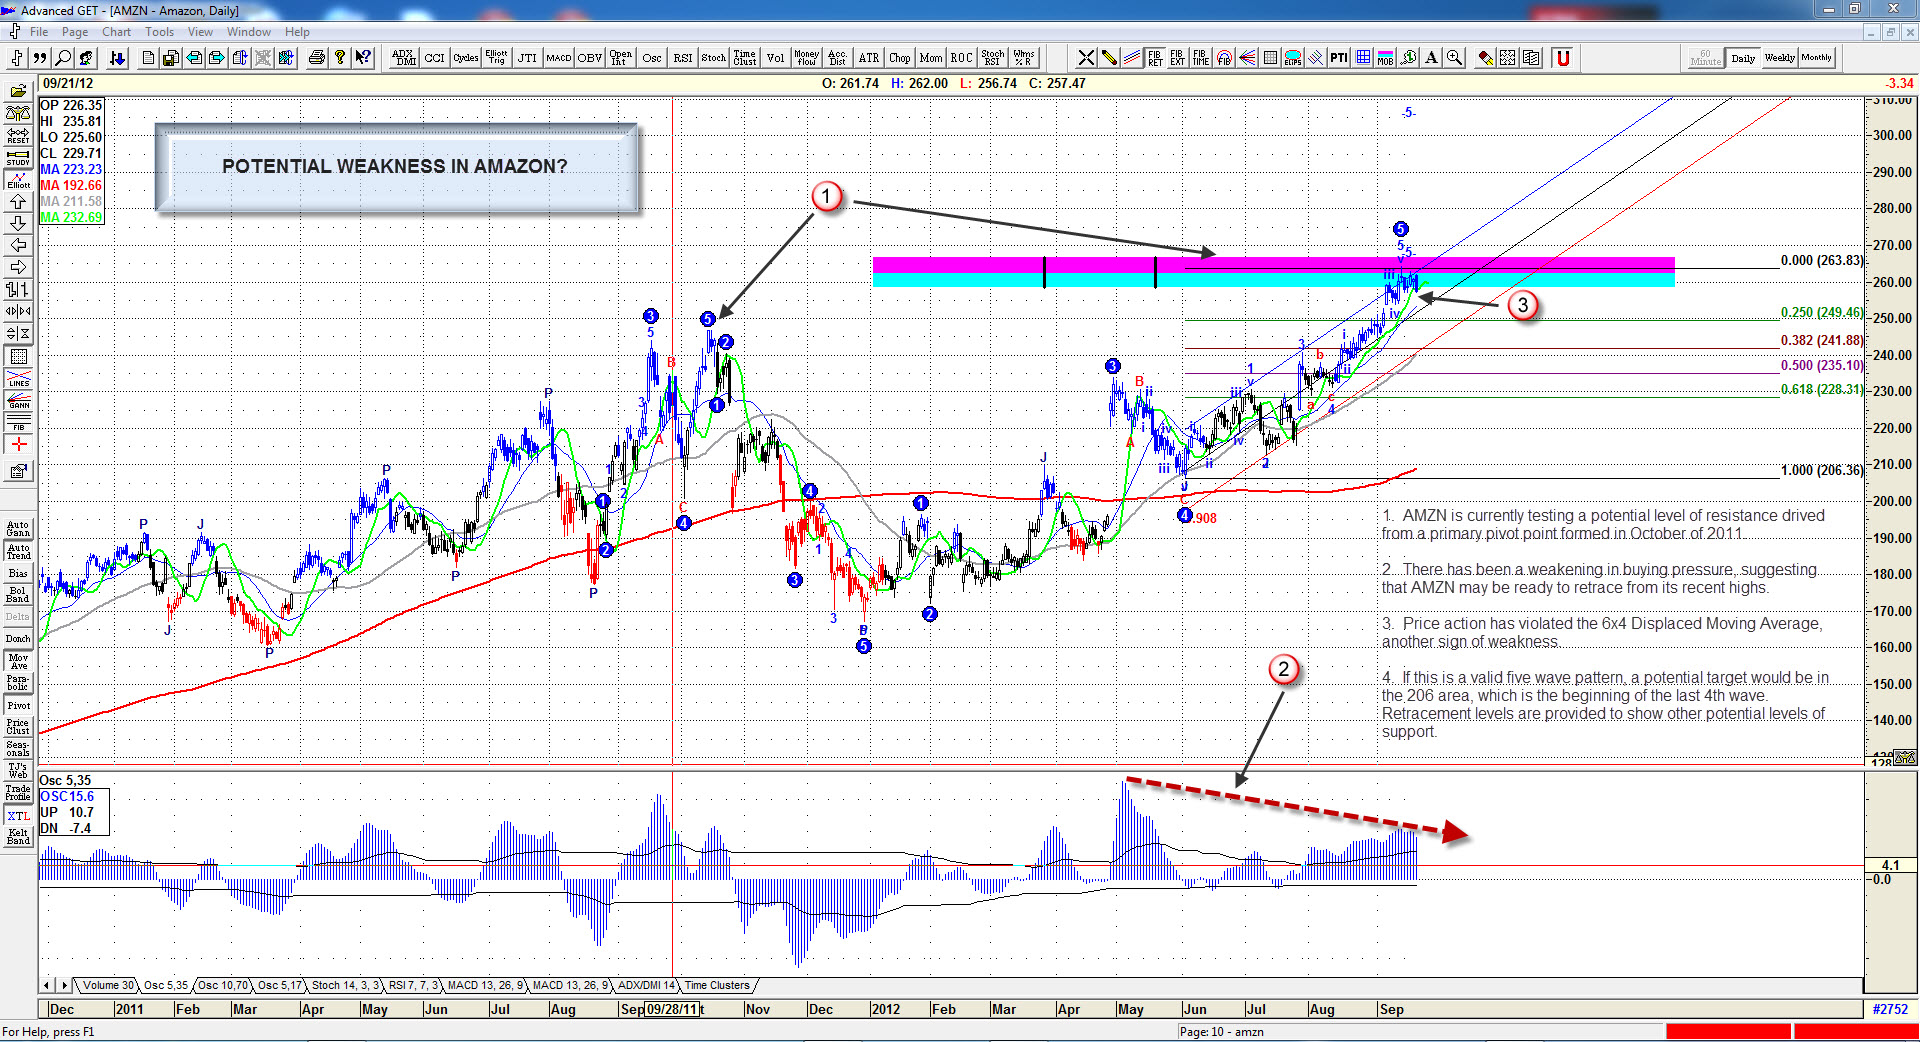Screen dimensions: 1920x1042
Task: Open the File menu
Action: [x=39, y=32]
